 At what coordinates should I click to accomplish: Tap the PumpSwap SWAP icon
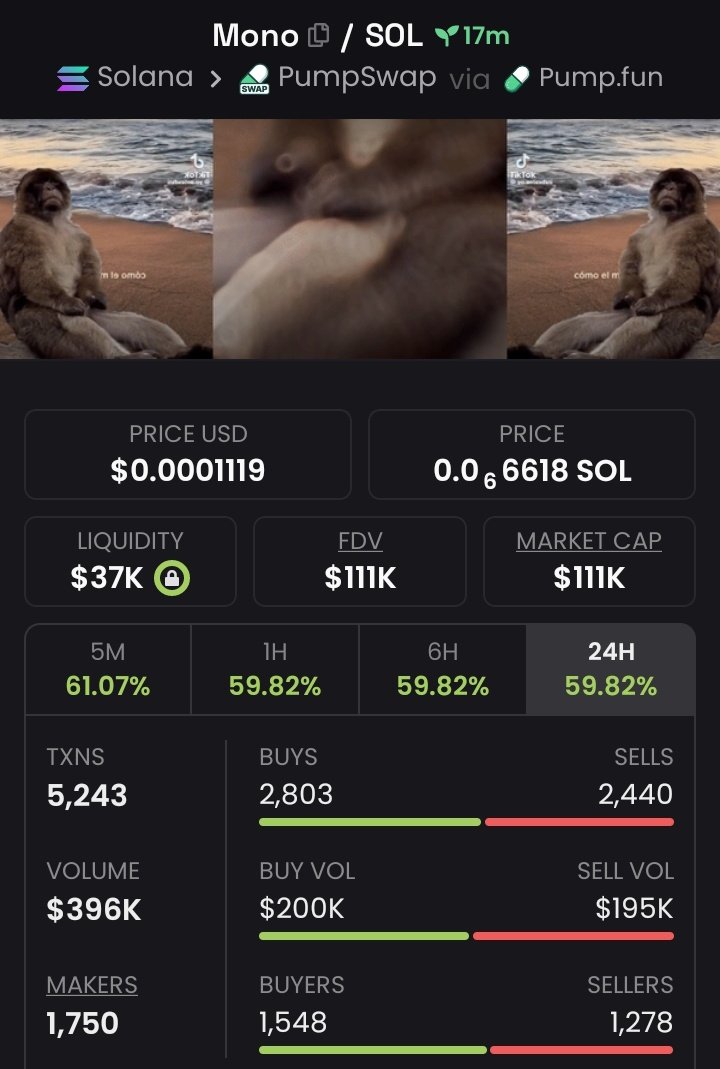pos(254,79)
